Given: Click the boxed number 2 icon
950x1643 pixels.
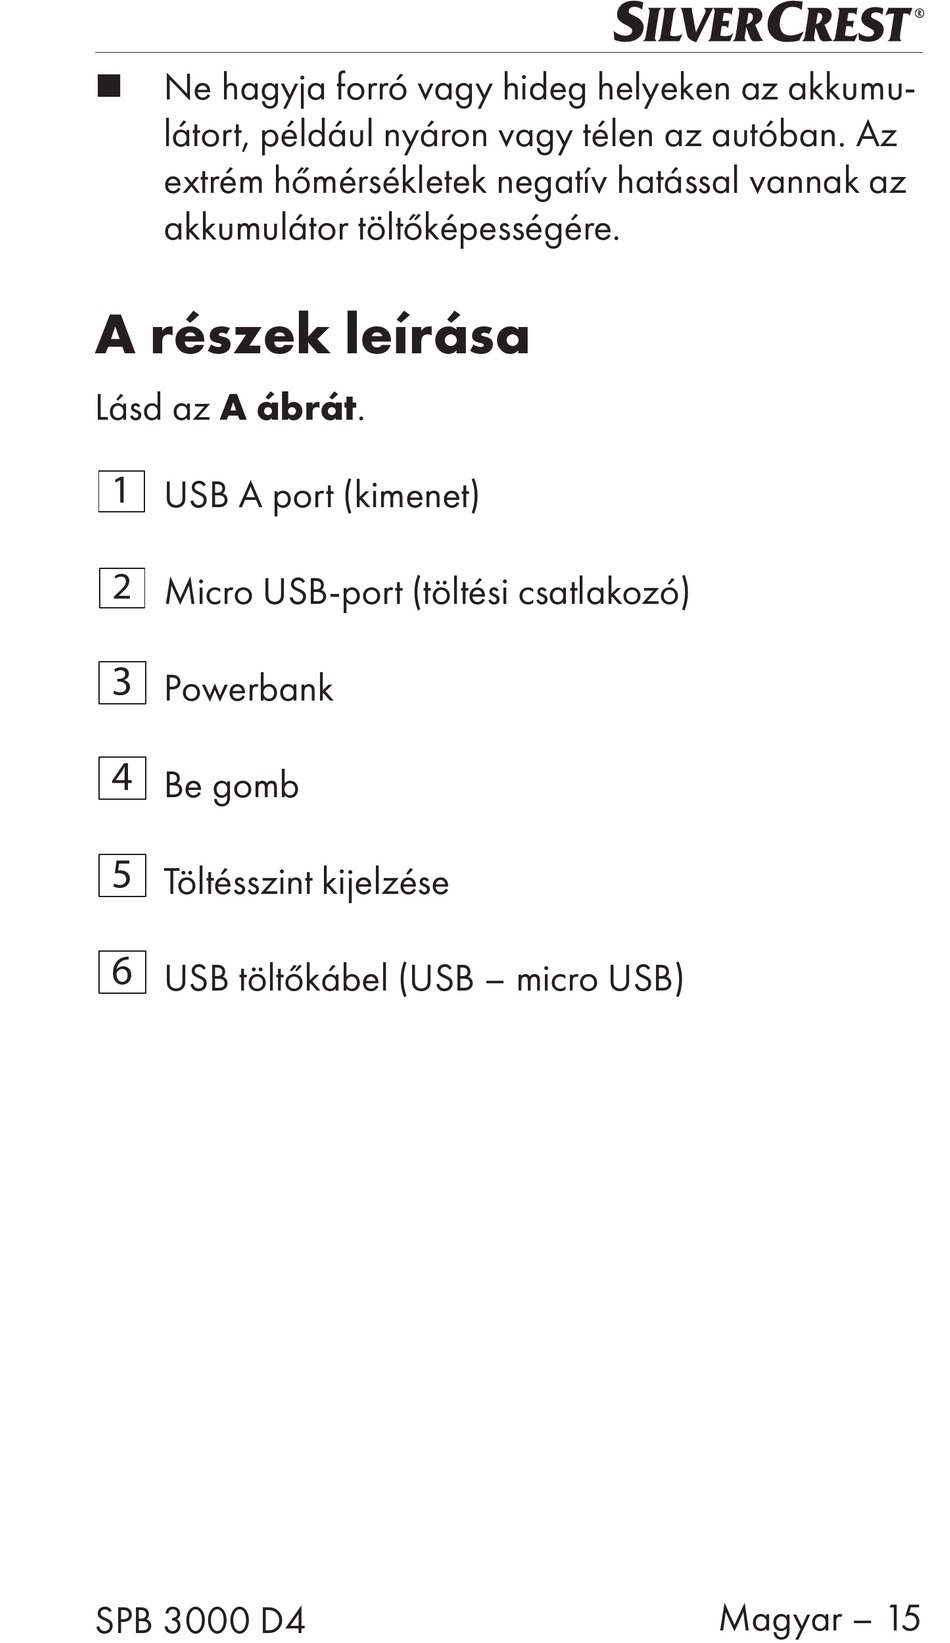Looking at the screenshot, I should click(x=121, y=587).
